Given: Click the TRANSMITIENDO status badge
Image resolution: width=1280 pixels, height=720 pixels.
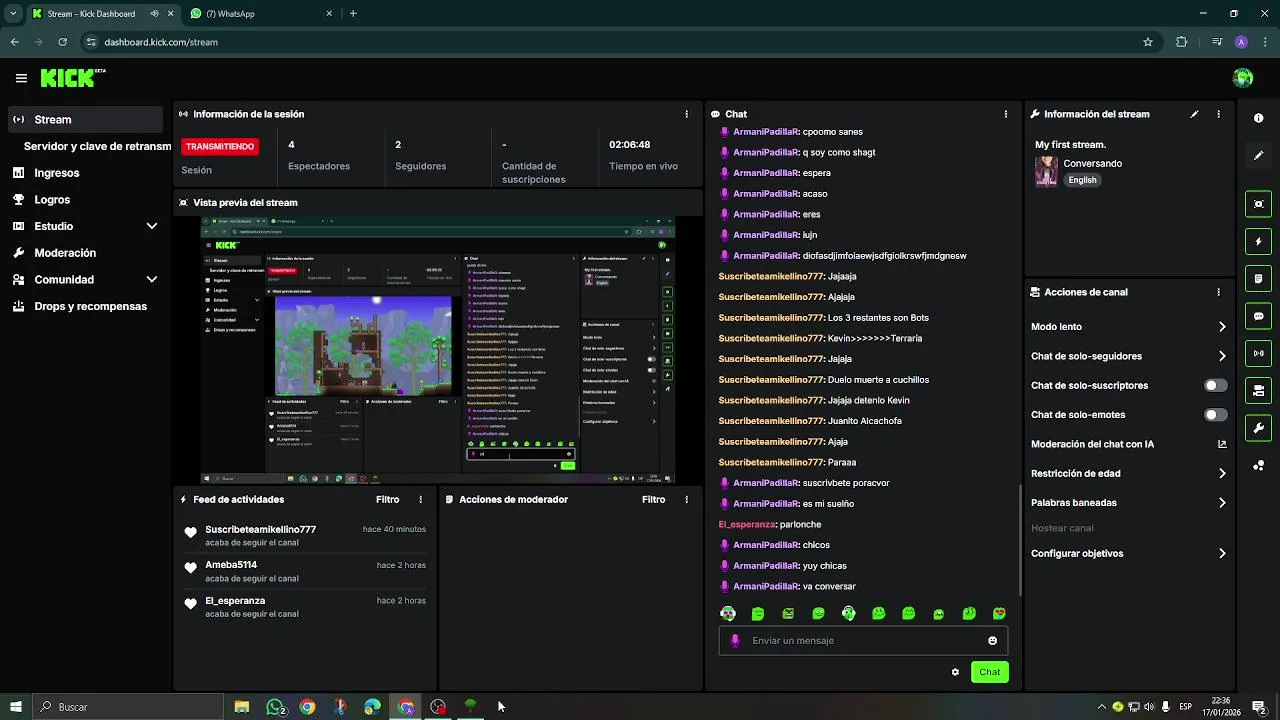Looking at the screenshot, I should coord(220,146).
